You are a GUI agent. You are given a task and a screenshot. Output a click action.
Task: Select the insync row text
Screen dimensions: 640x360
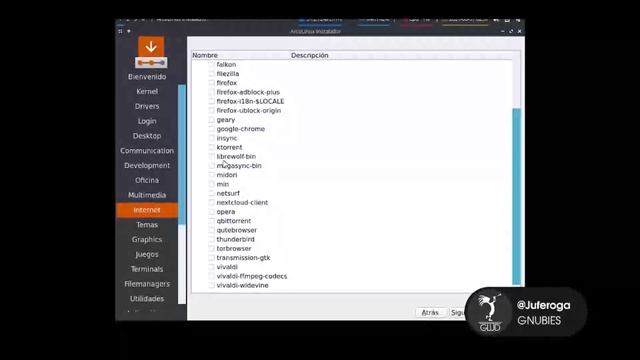click(227, 138)
